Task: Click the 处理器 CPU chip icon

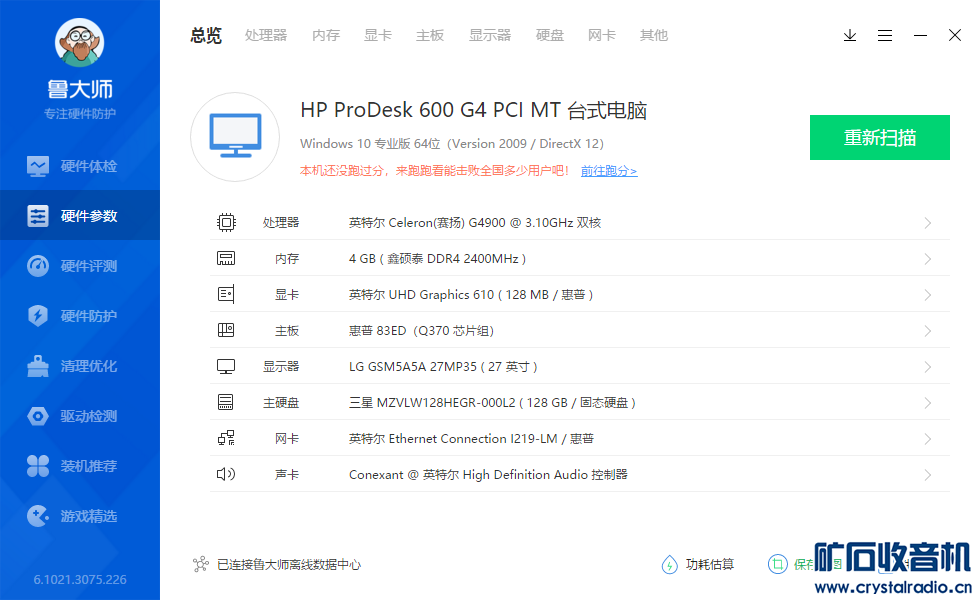Action: pos(226,222)
